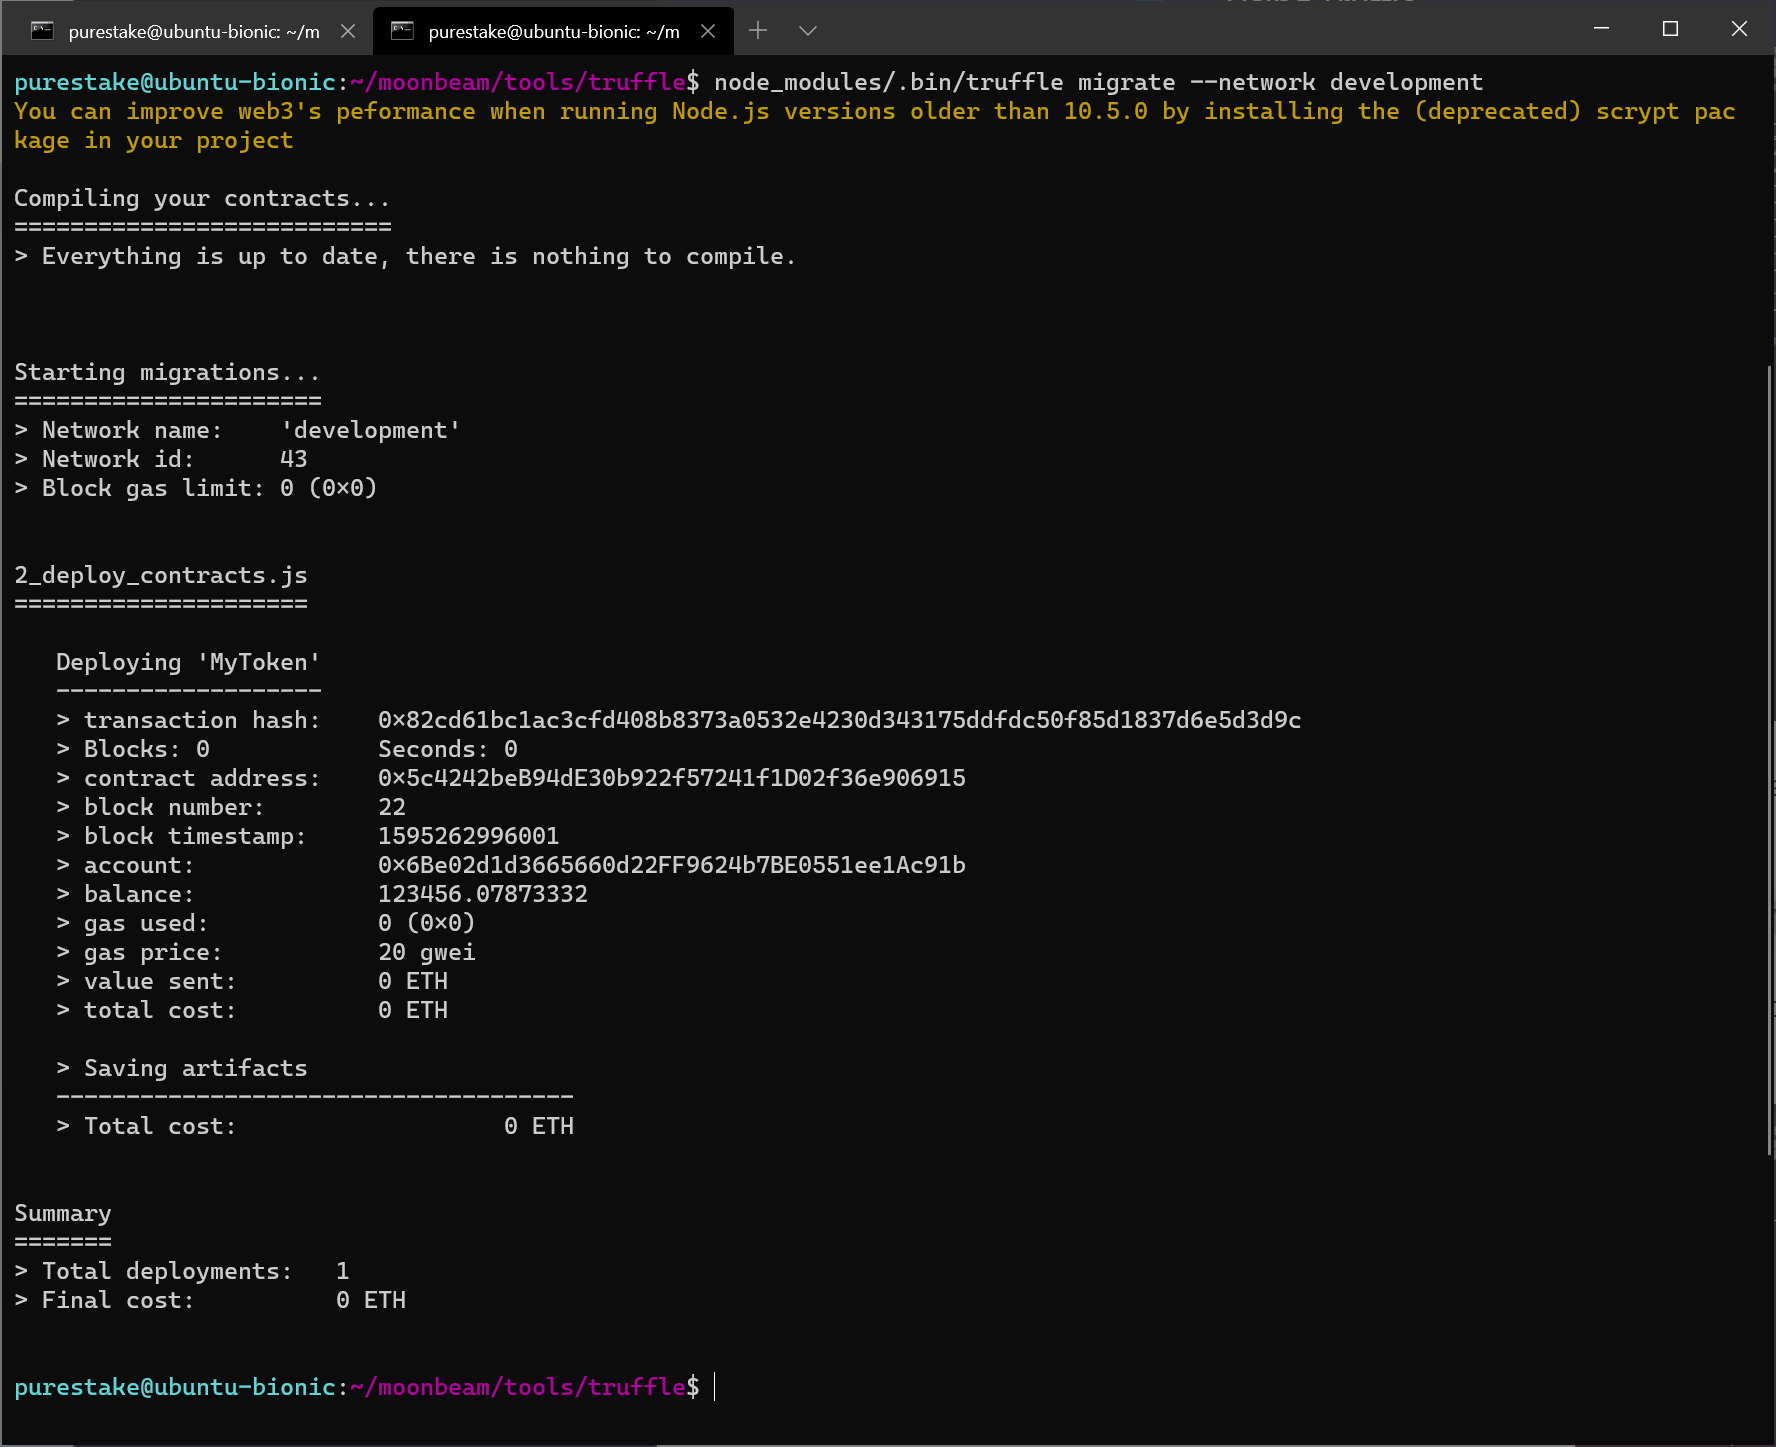Open the tab options dropdown chevron

(806, 31)
